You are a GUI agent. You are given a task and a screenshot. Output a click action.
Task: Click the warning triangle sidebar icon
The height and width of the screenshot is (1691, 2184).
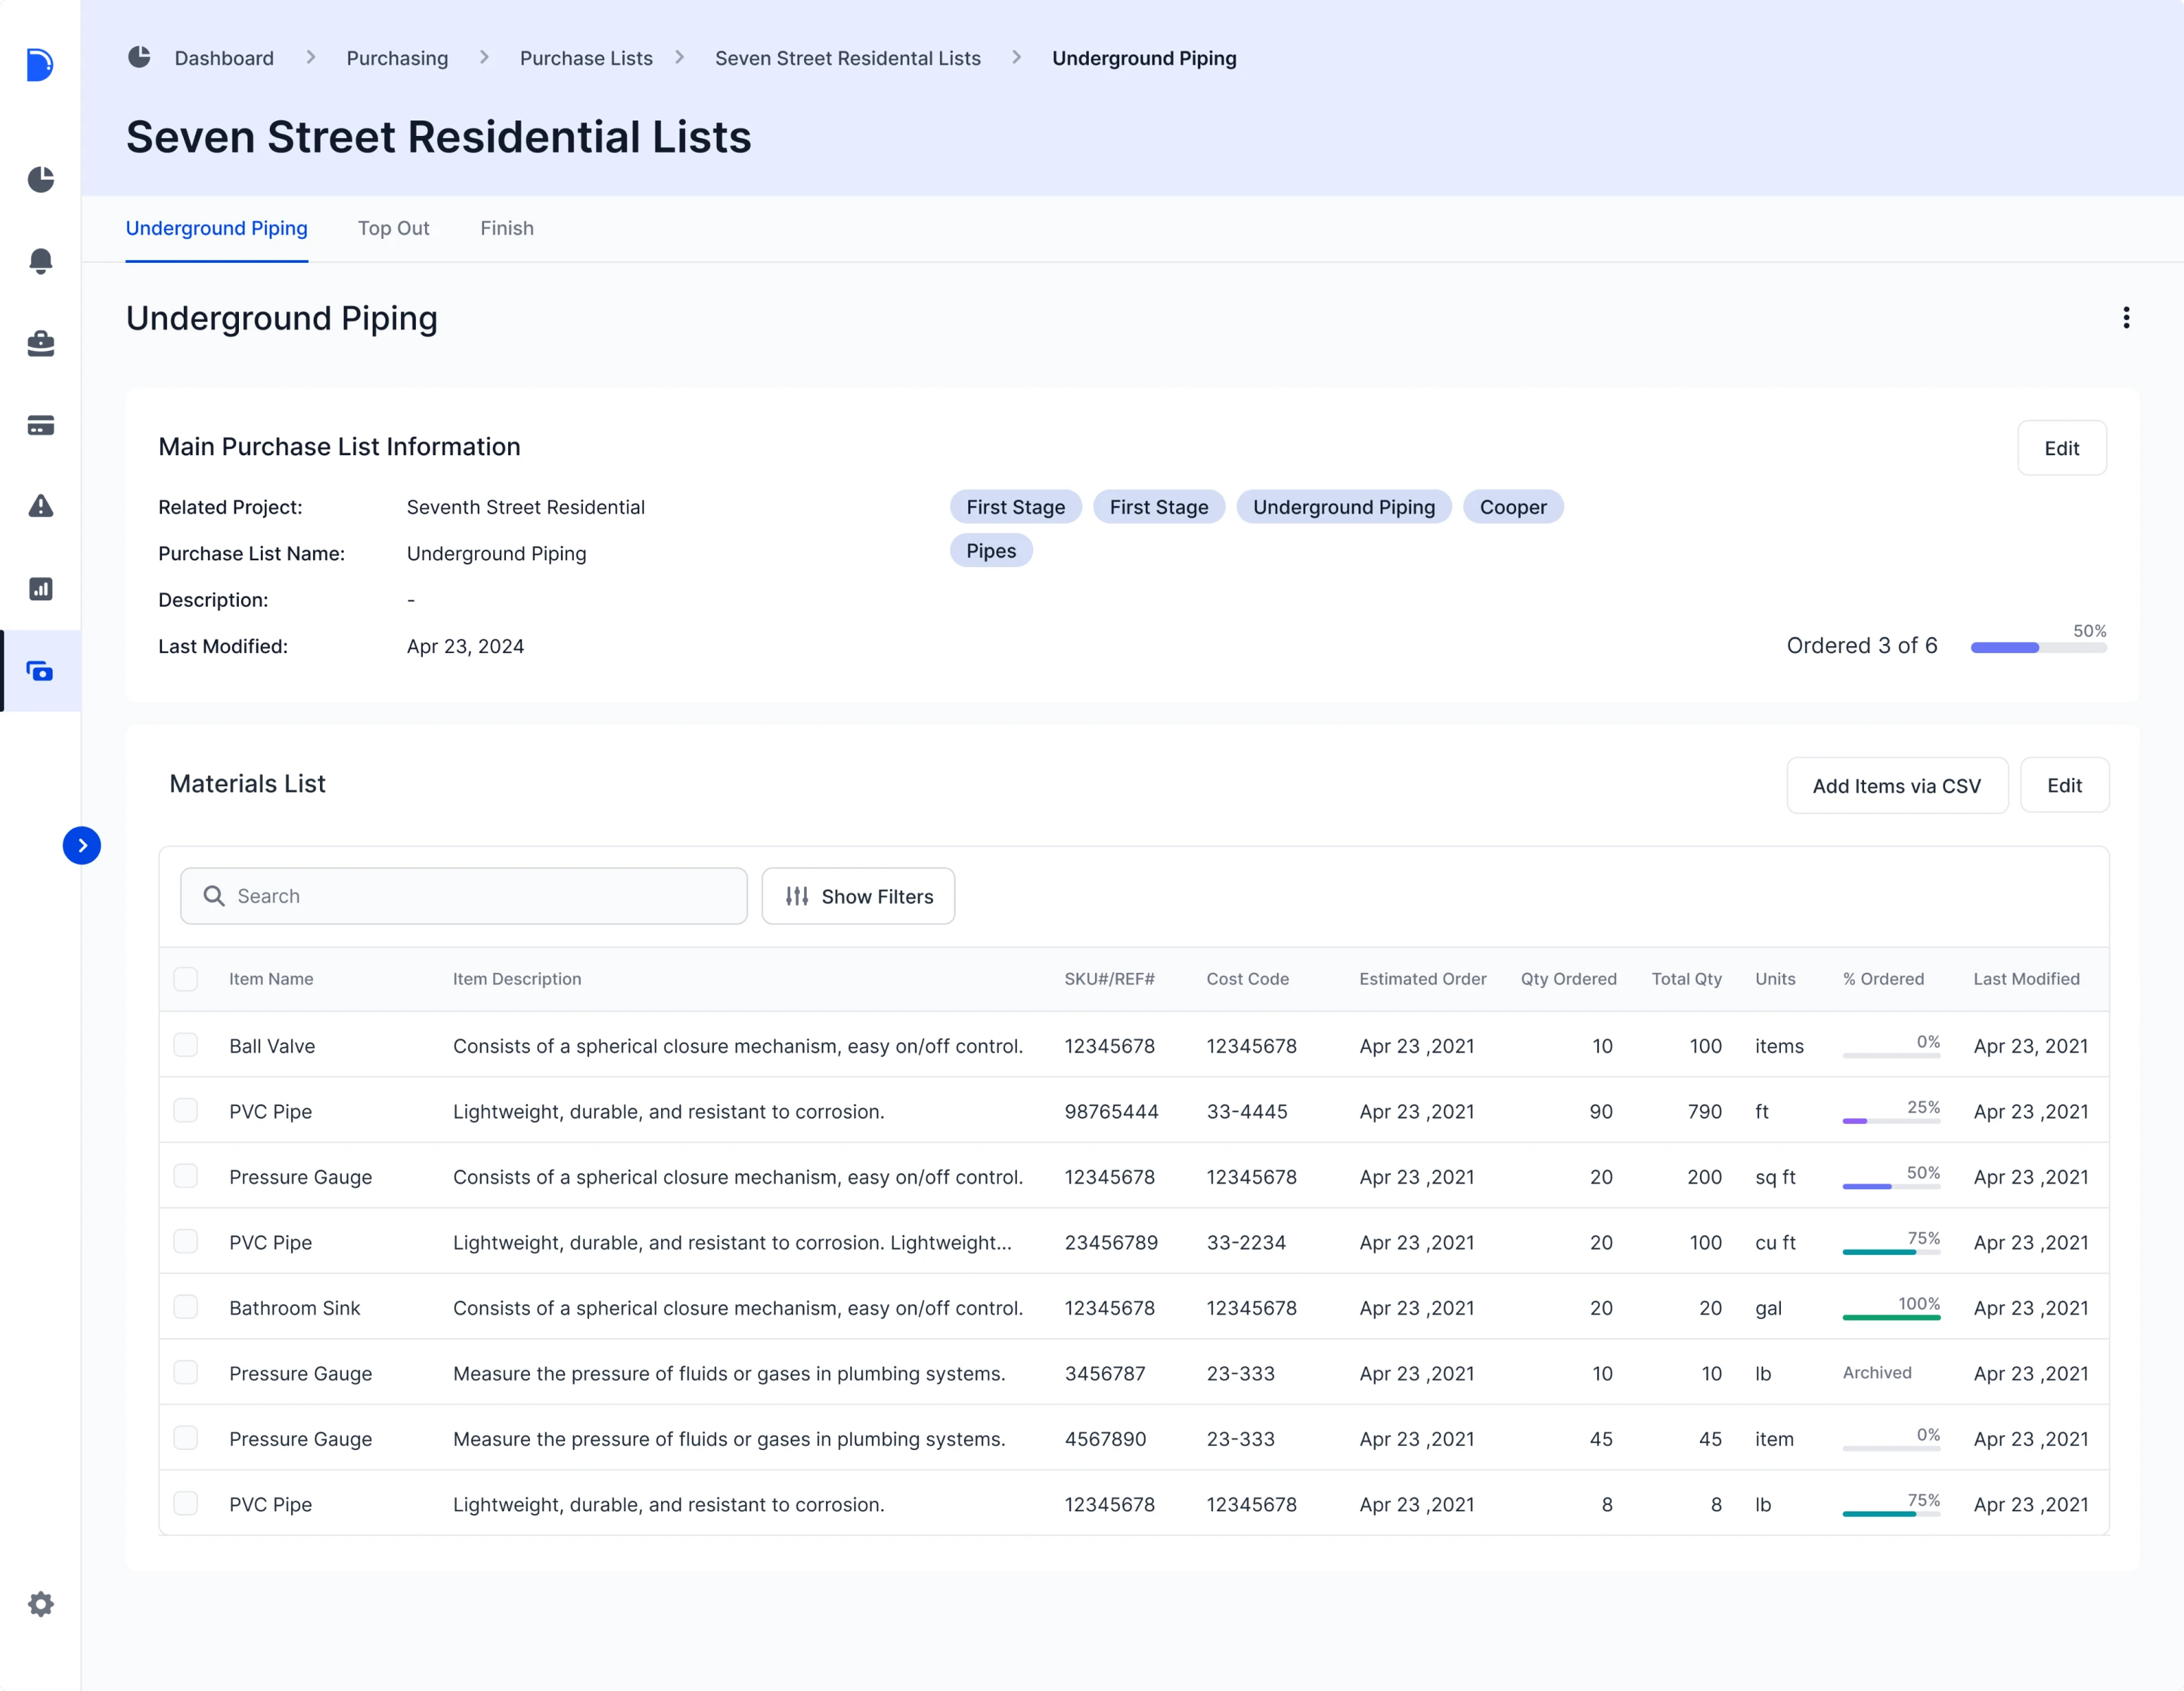[40, 506]
